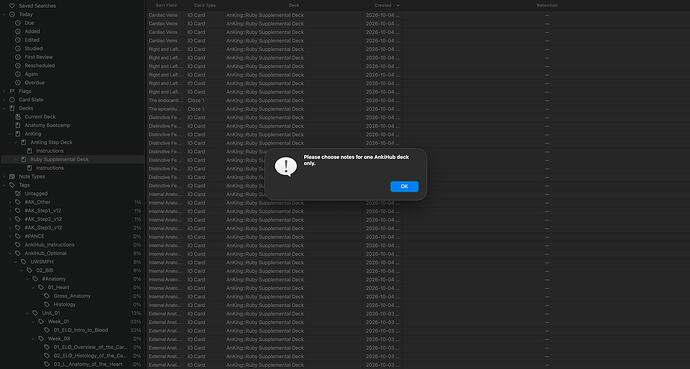Select the AnkiHub_Instructions tag
Image resolution: width=690 pixels, height=369 pixels.
click(49, 245)
